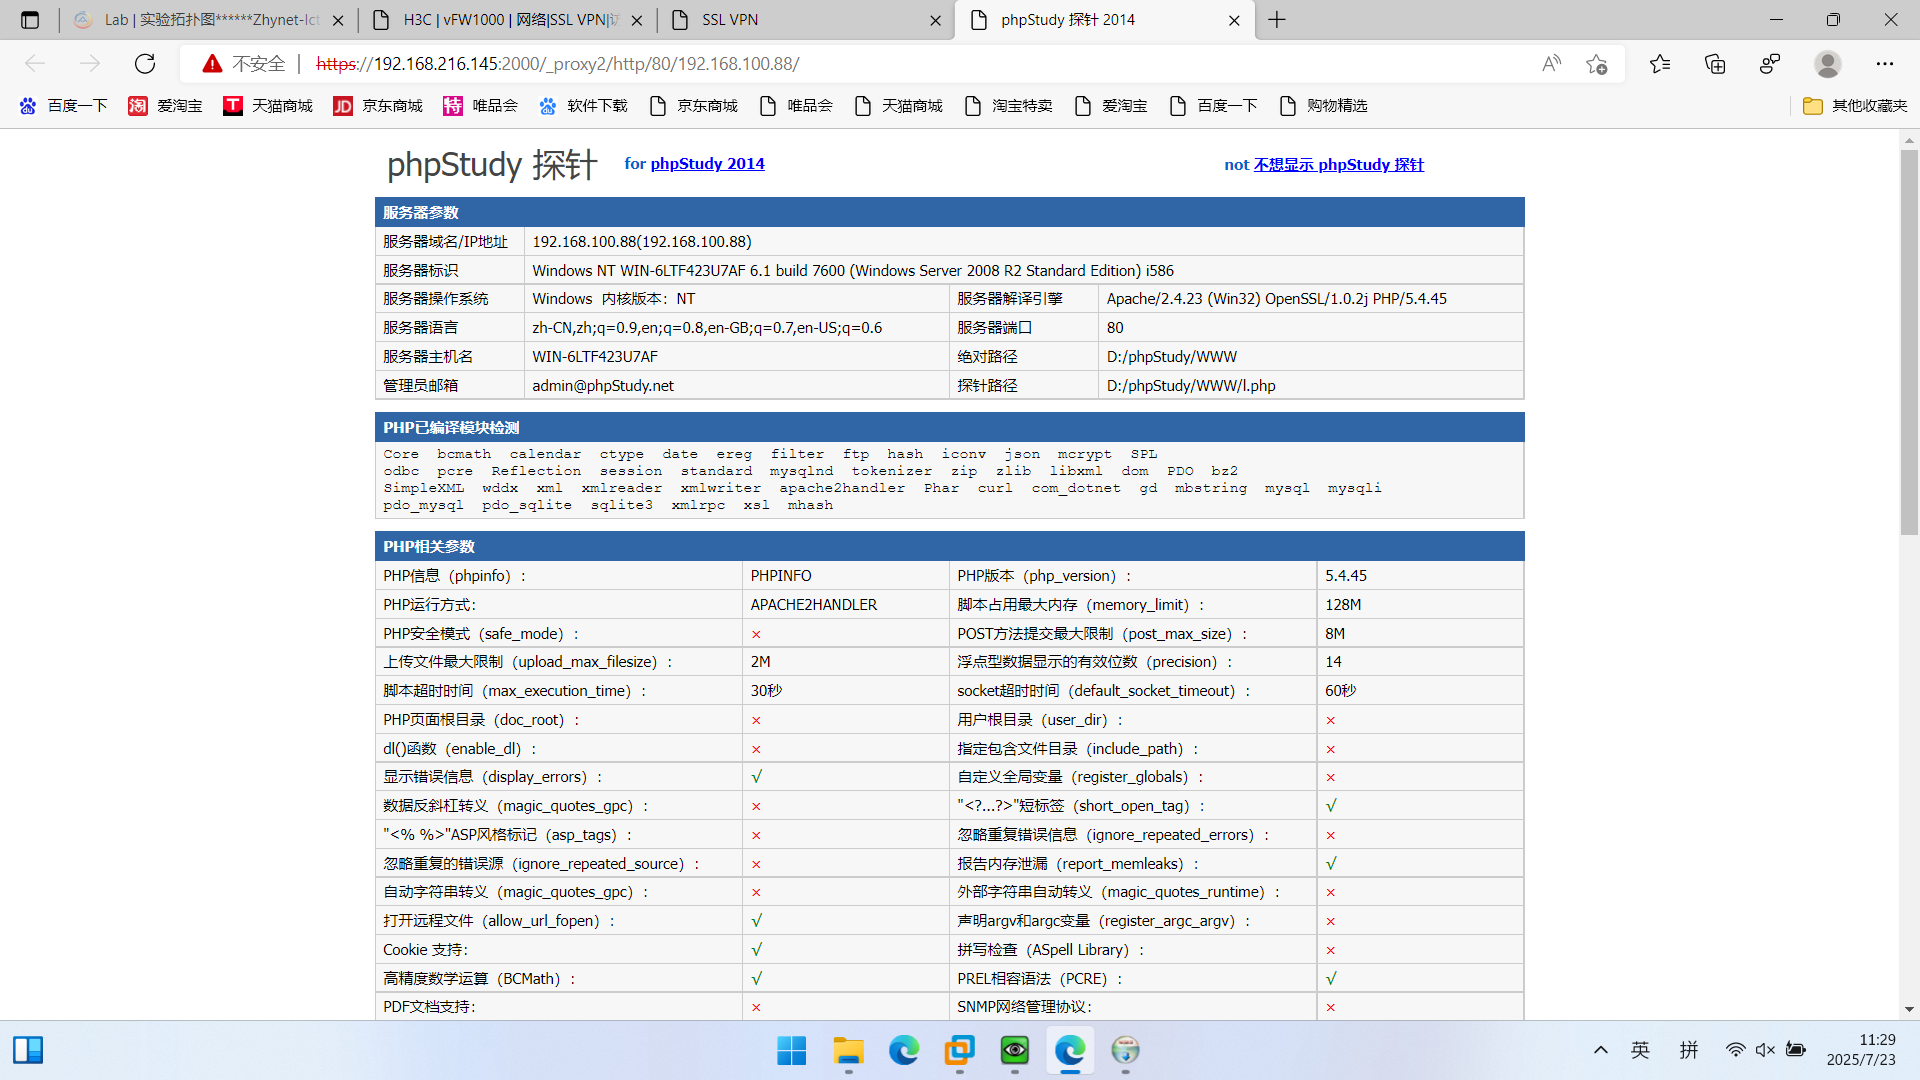Click the 5.4.45 PHP version value
Viewport: 1920px width, 1080px height.
1346,576
